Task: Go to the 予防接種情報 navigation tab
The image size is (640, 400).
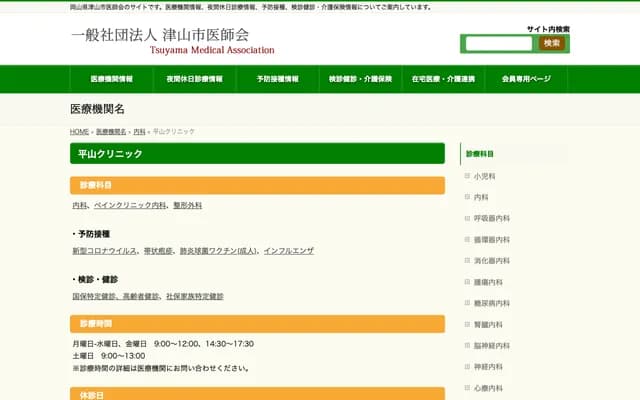Action: coord(277,78)
